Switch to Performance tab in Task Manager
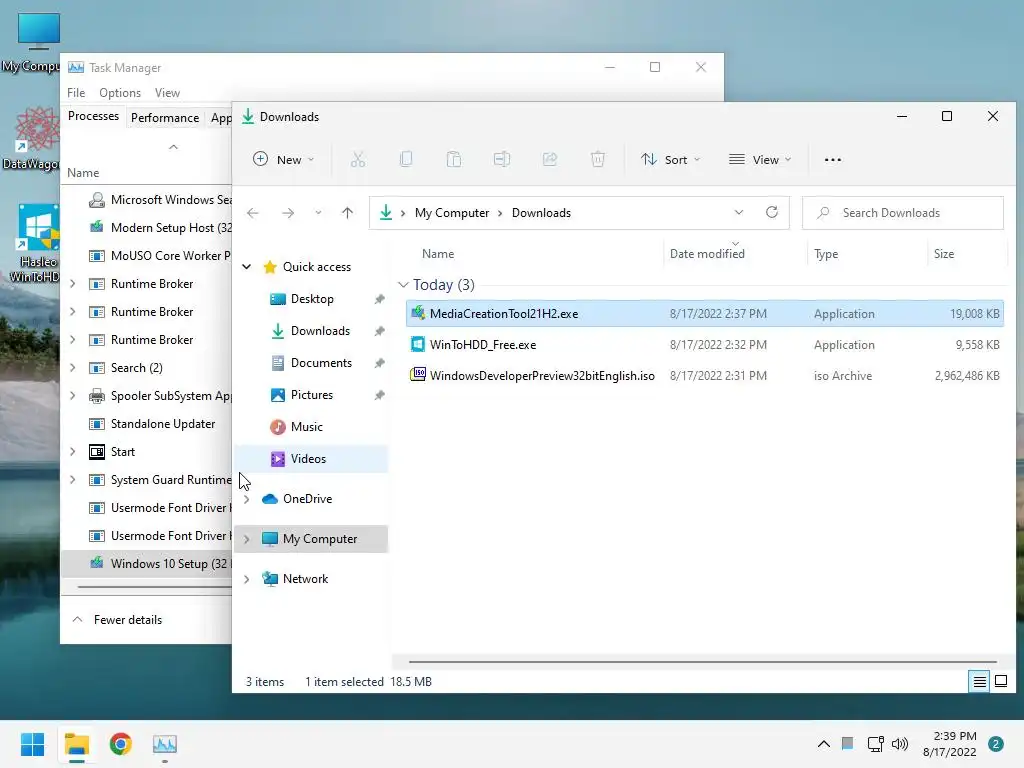The image size is (1024, 768). [165, 118]
